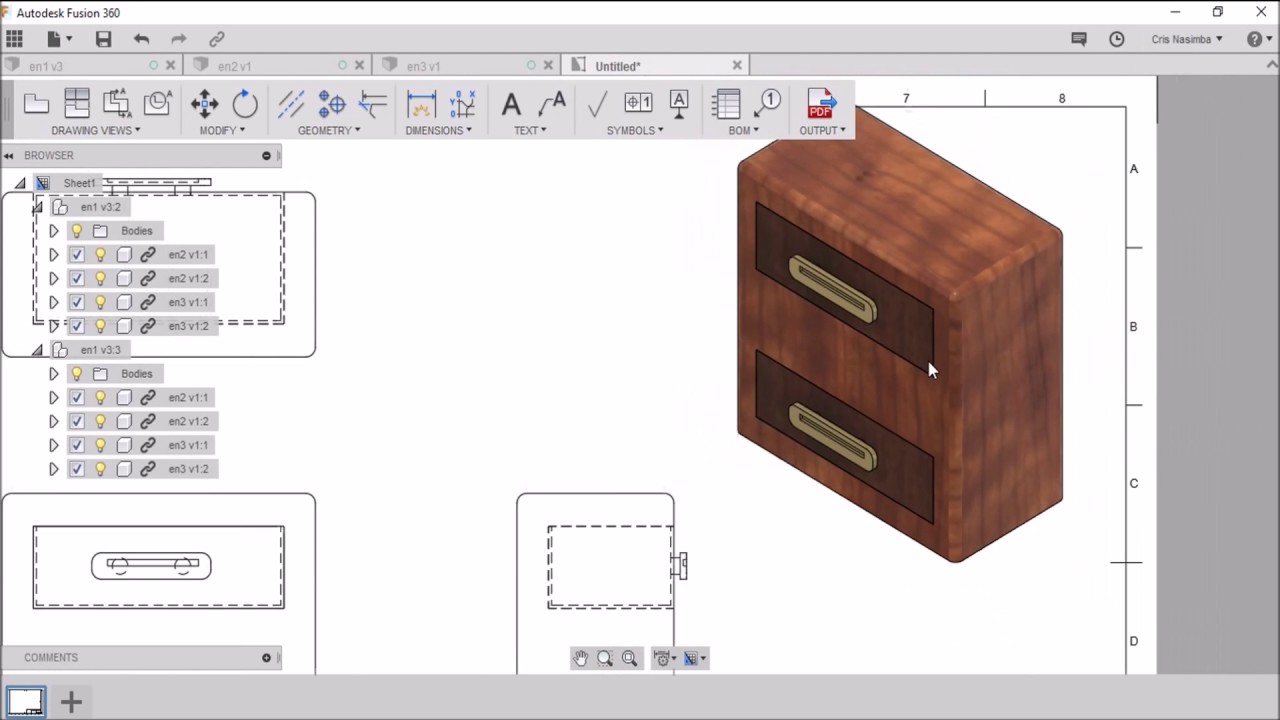This screenshot has width=1280, height=720.
Task: Toggle en2 v1:2 lightbulb under en1 v3:3
Action: (100, 421)
